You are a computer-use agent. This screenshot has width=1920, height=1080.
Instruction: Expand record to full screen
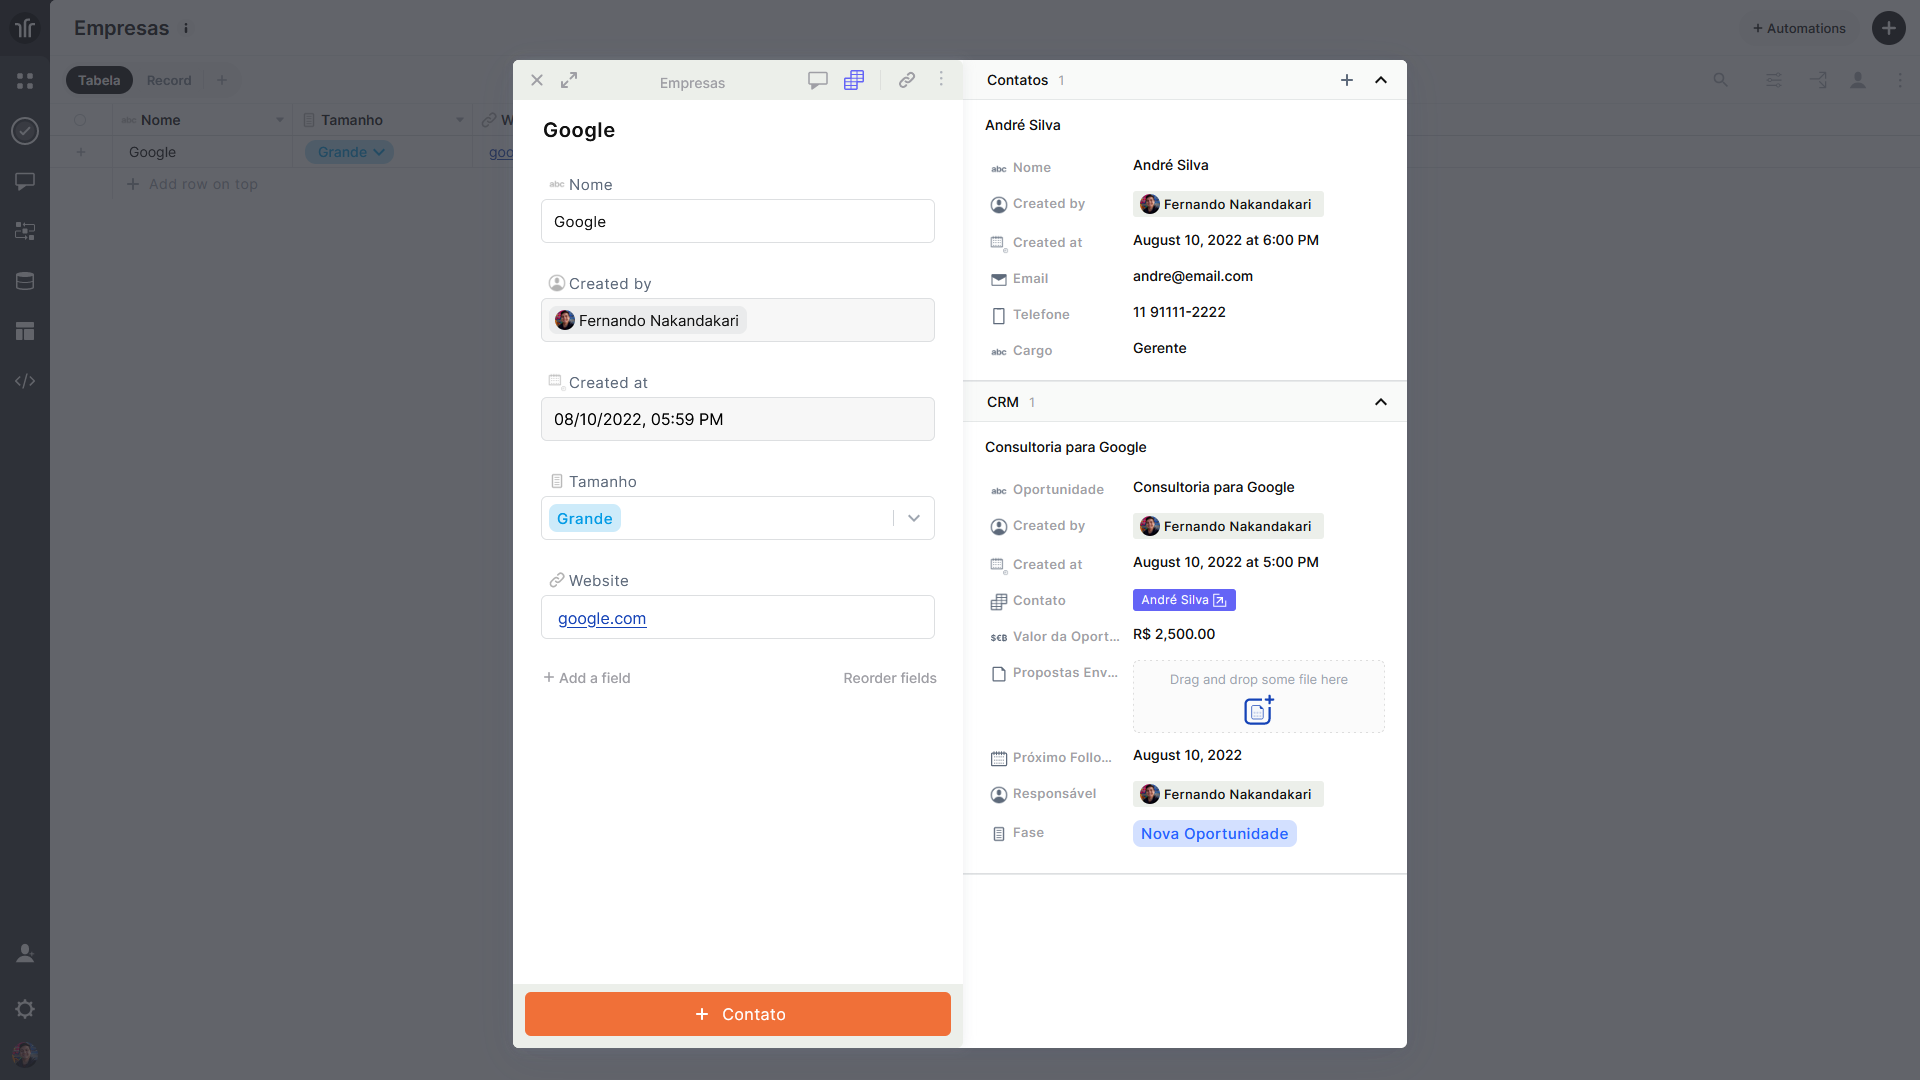click(569, 80)
